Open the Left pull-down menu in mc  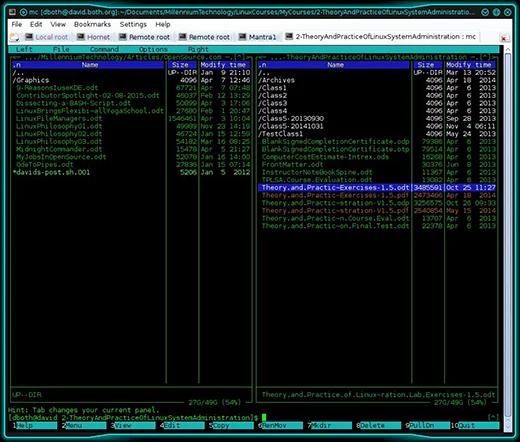coord(24,49)
